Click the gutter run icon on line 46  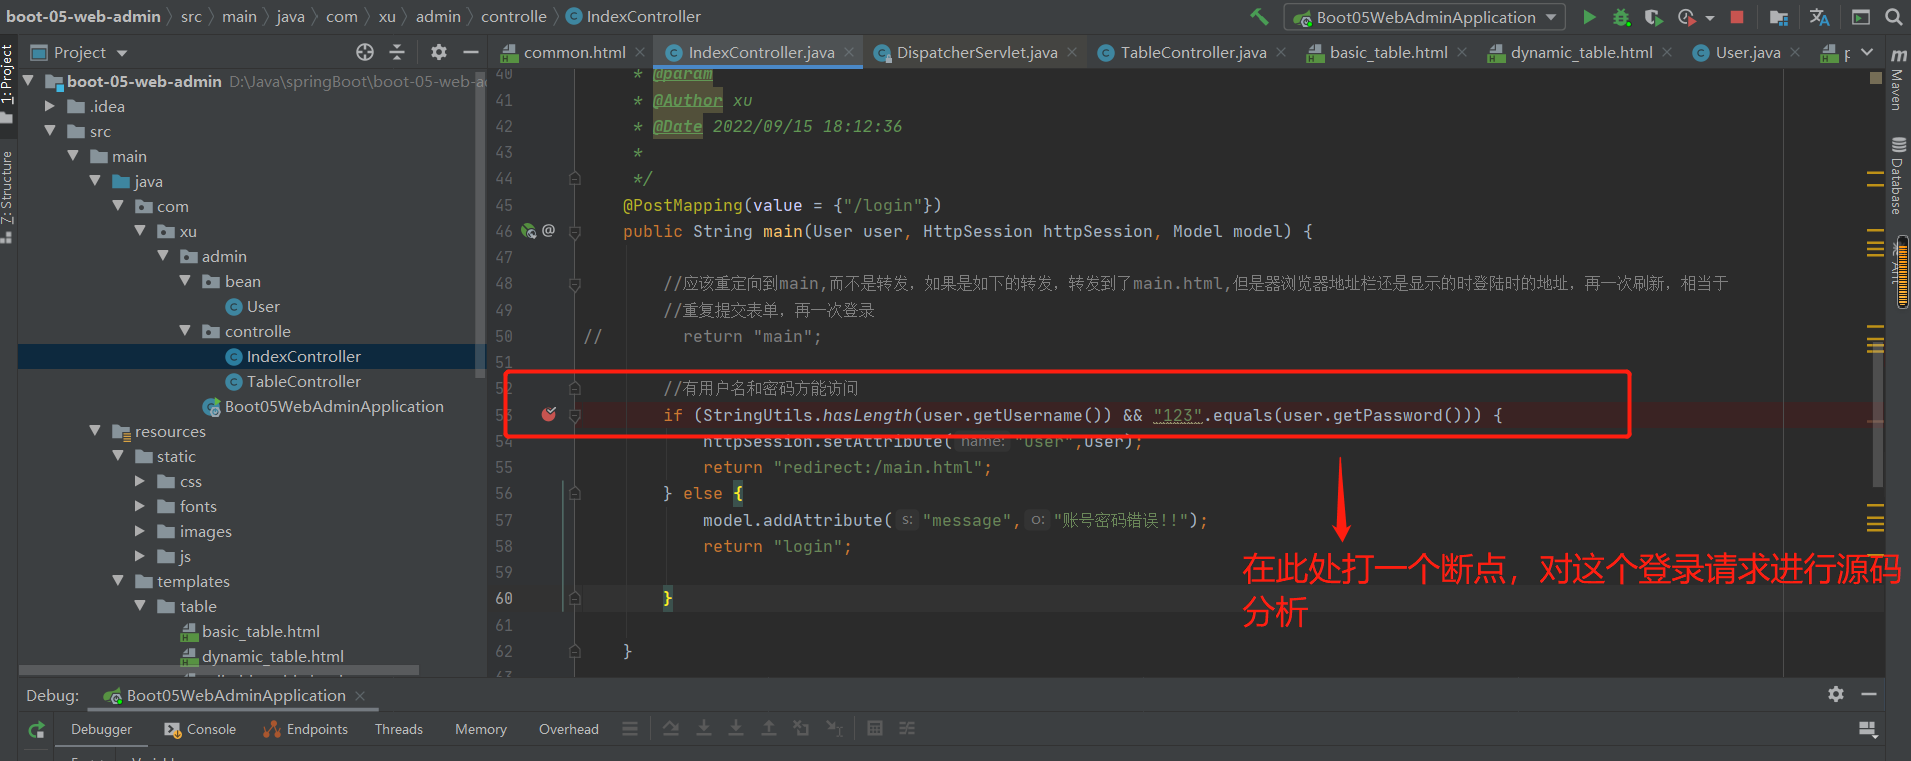[528, 231]
